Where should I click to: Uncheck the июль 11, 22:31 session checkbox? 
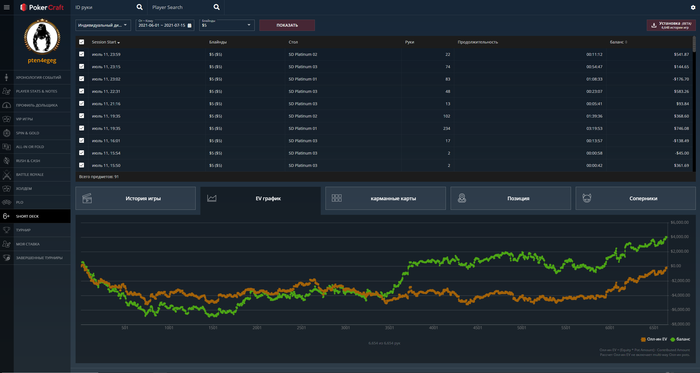[x=81, y=91]
